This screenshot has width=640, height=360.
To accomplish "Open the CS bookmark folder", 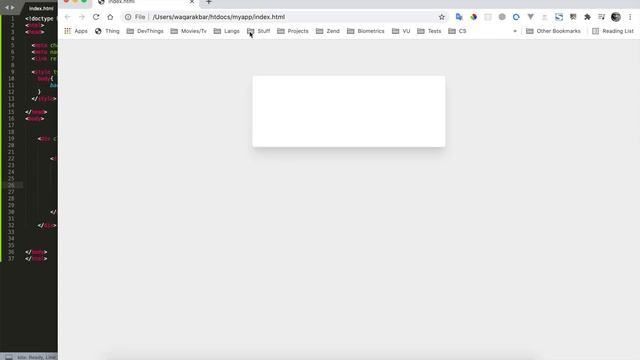I will 457,31.
